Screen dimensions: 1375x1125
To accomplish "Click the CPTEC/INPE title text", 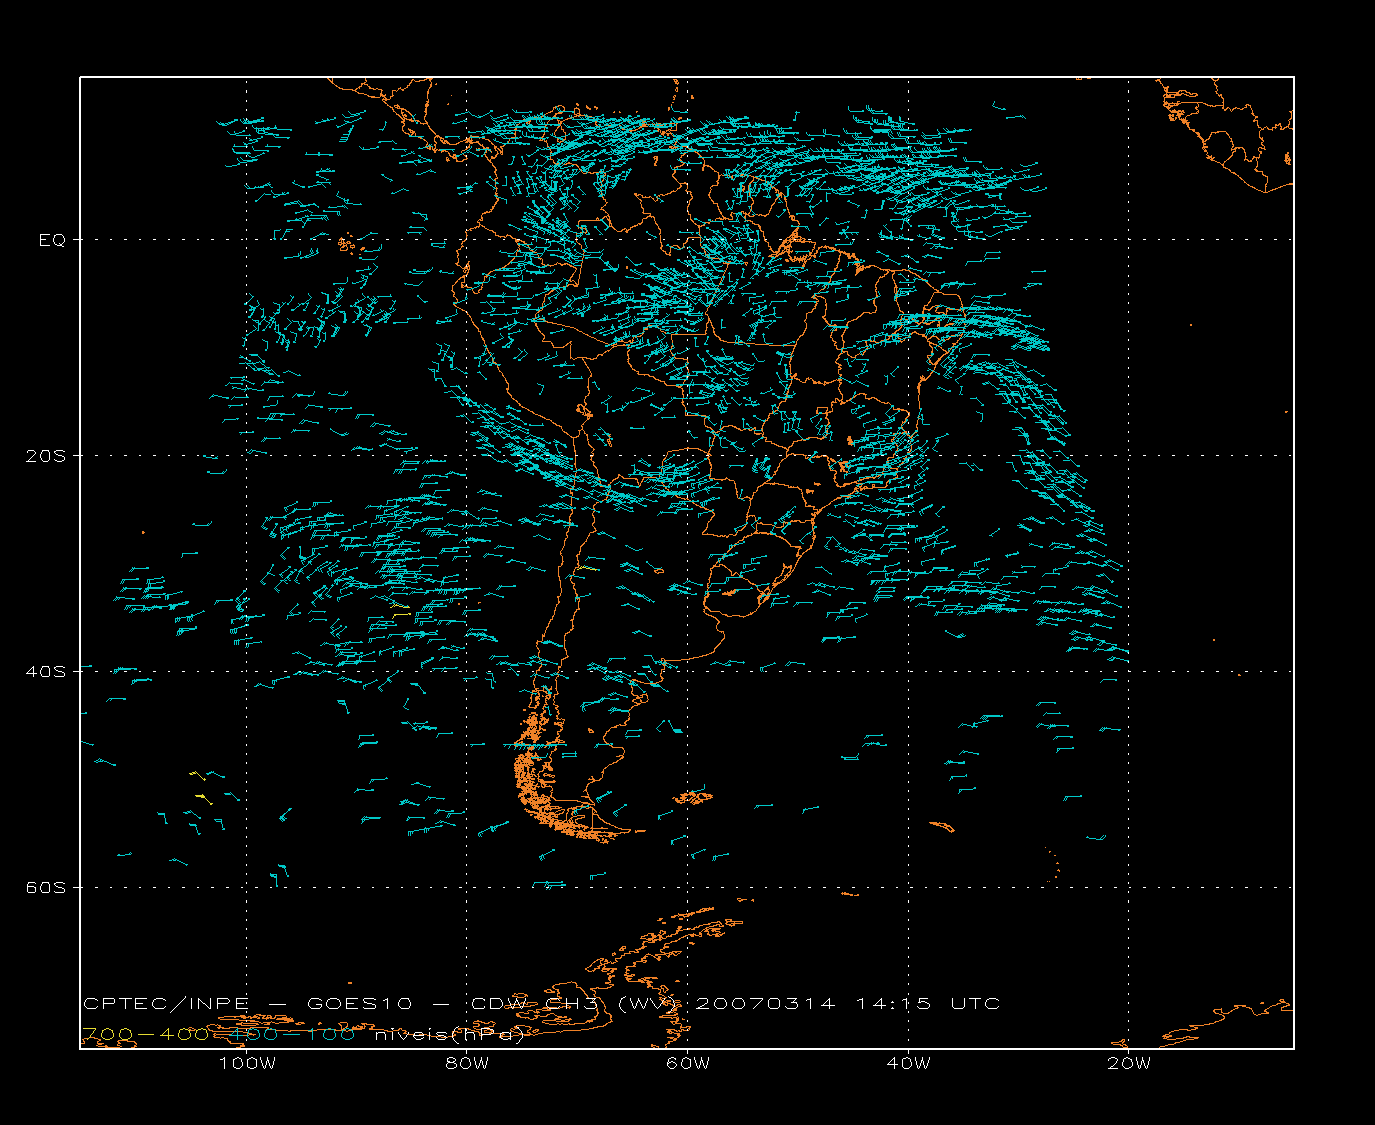I will pyautogui.click(x=167, y=1004).
